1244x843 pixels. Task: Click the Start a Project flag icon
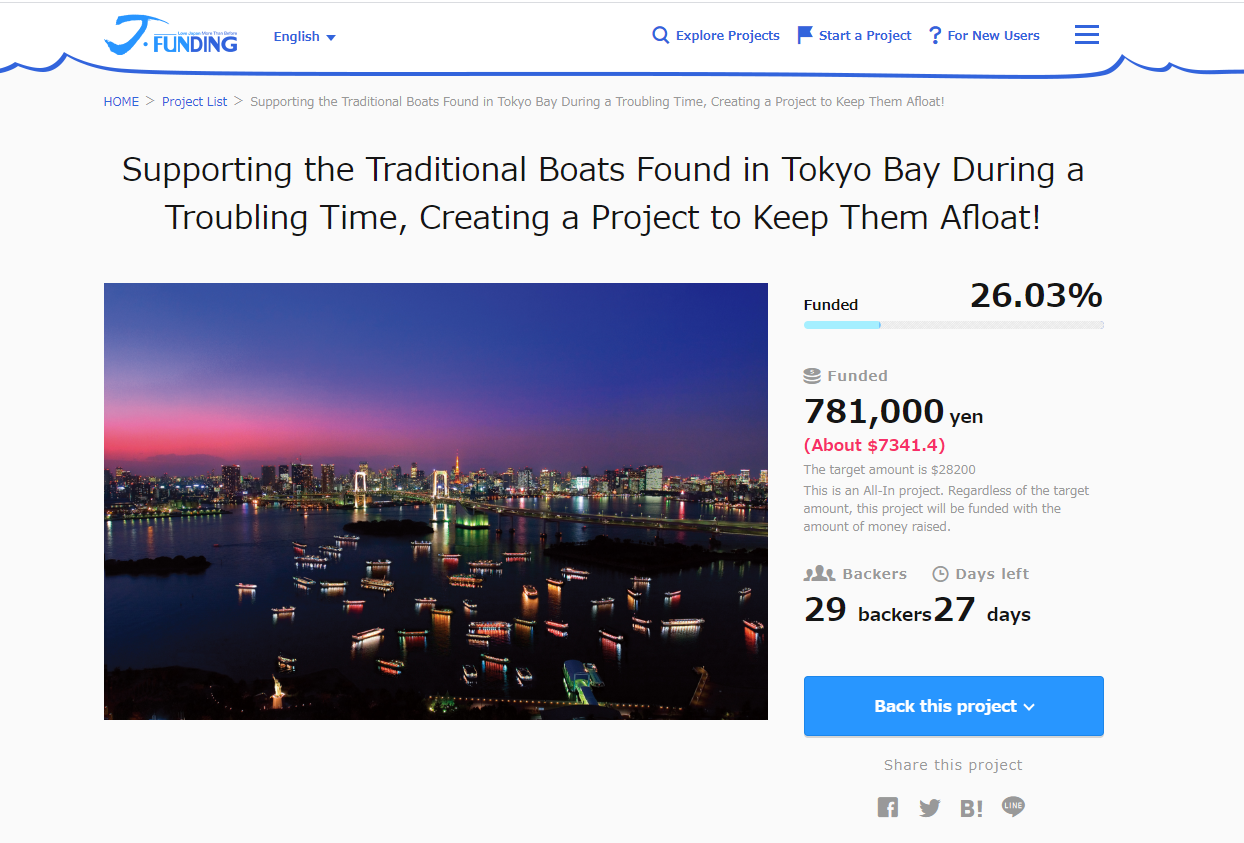(805, 35)
